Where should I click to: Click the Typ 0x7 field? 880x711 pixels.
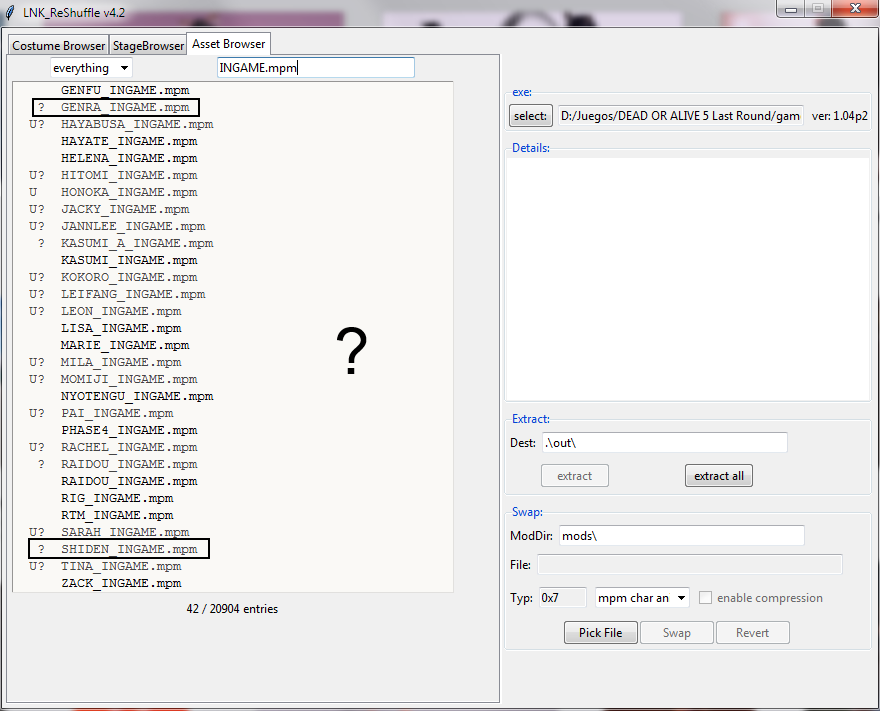pos(562,598)
